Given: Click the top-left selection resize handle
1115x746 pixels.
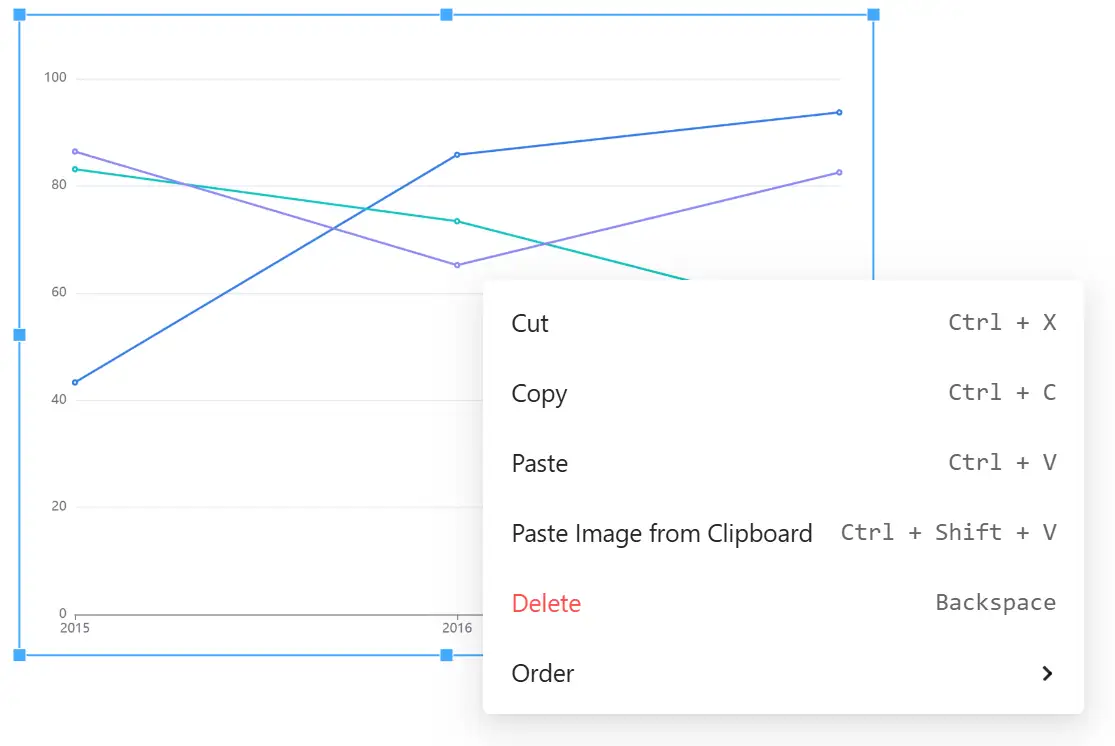Looking at the screenshot, I should [19, 14].
